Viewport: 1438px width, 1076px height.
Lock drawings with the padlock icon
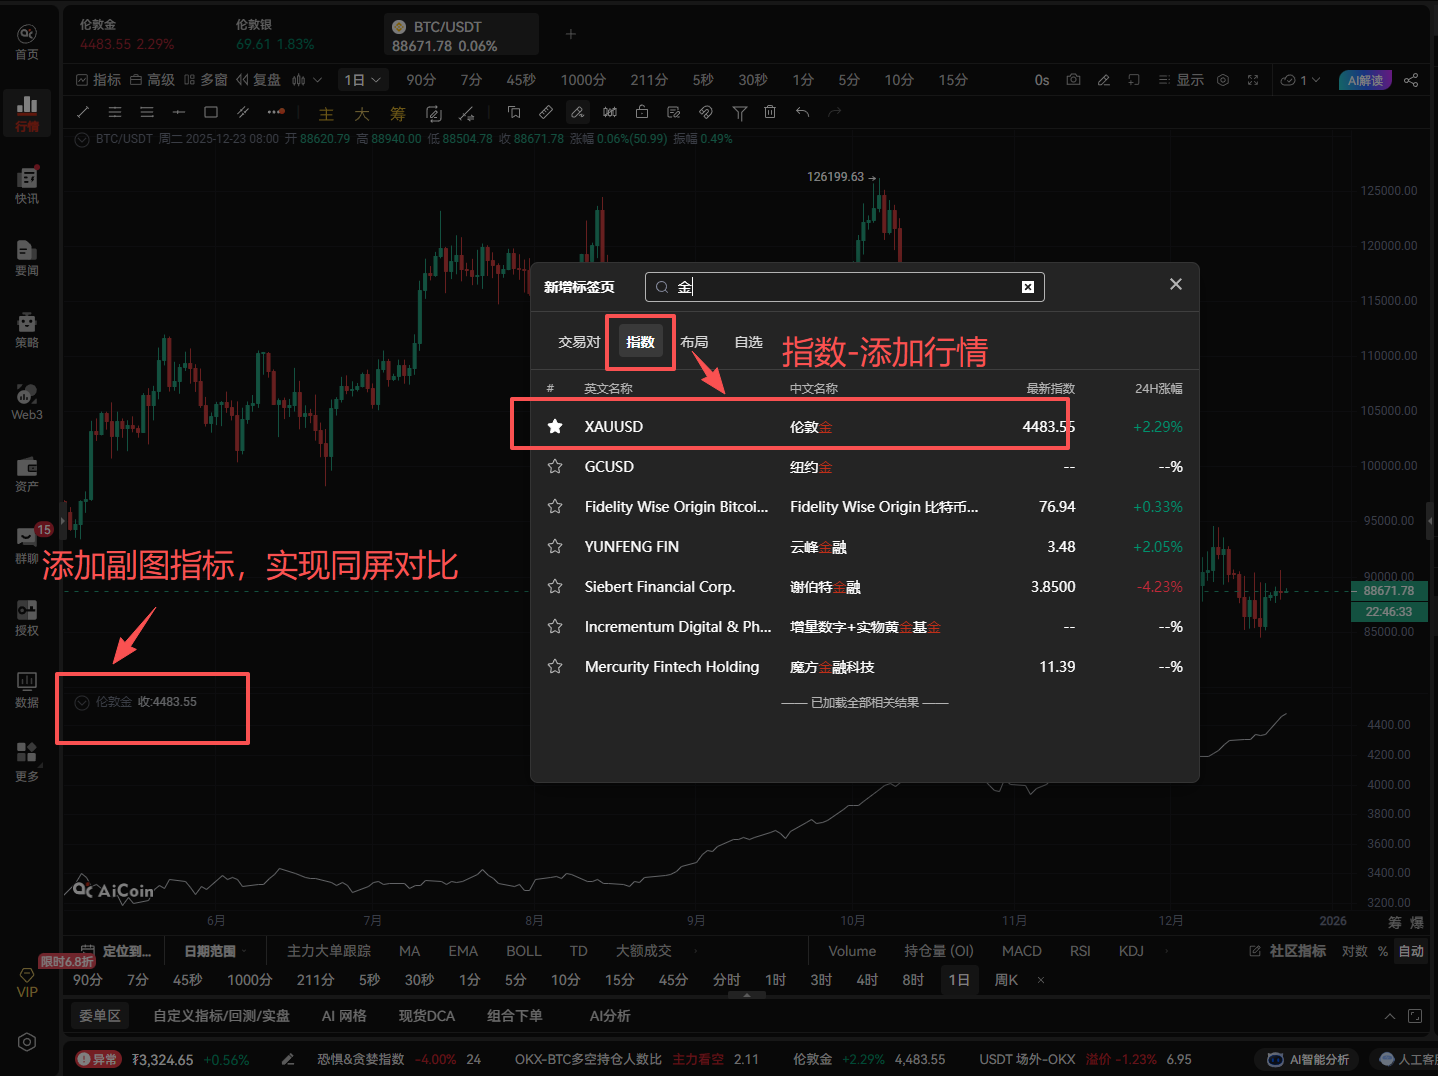point(642,112)
